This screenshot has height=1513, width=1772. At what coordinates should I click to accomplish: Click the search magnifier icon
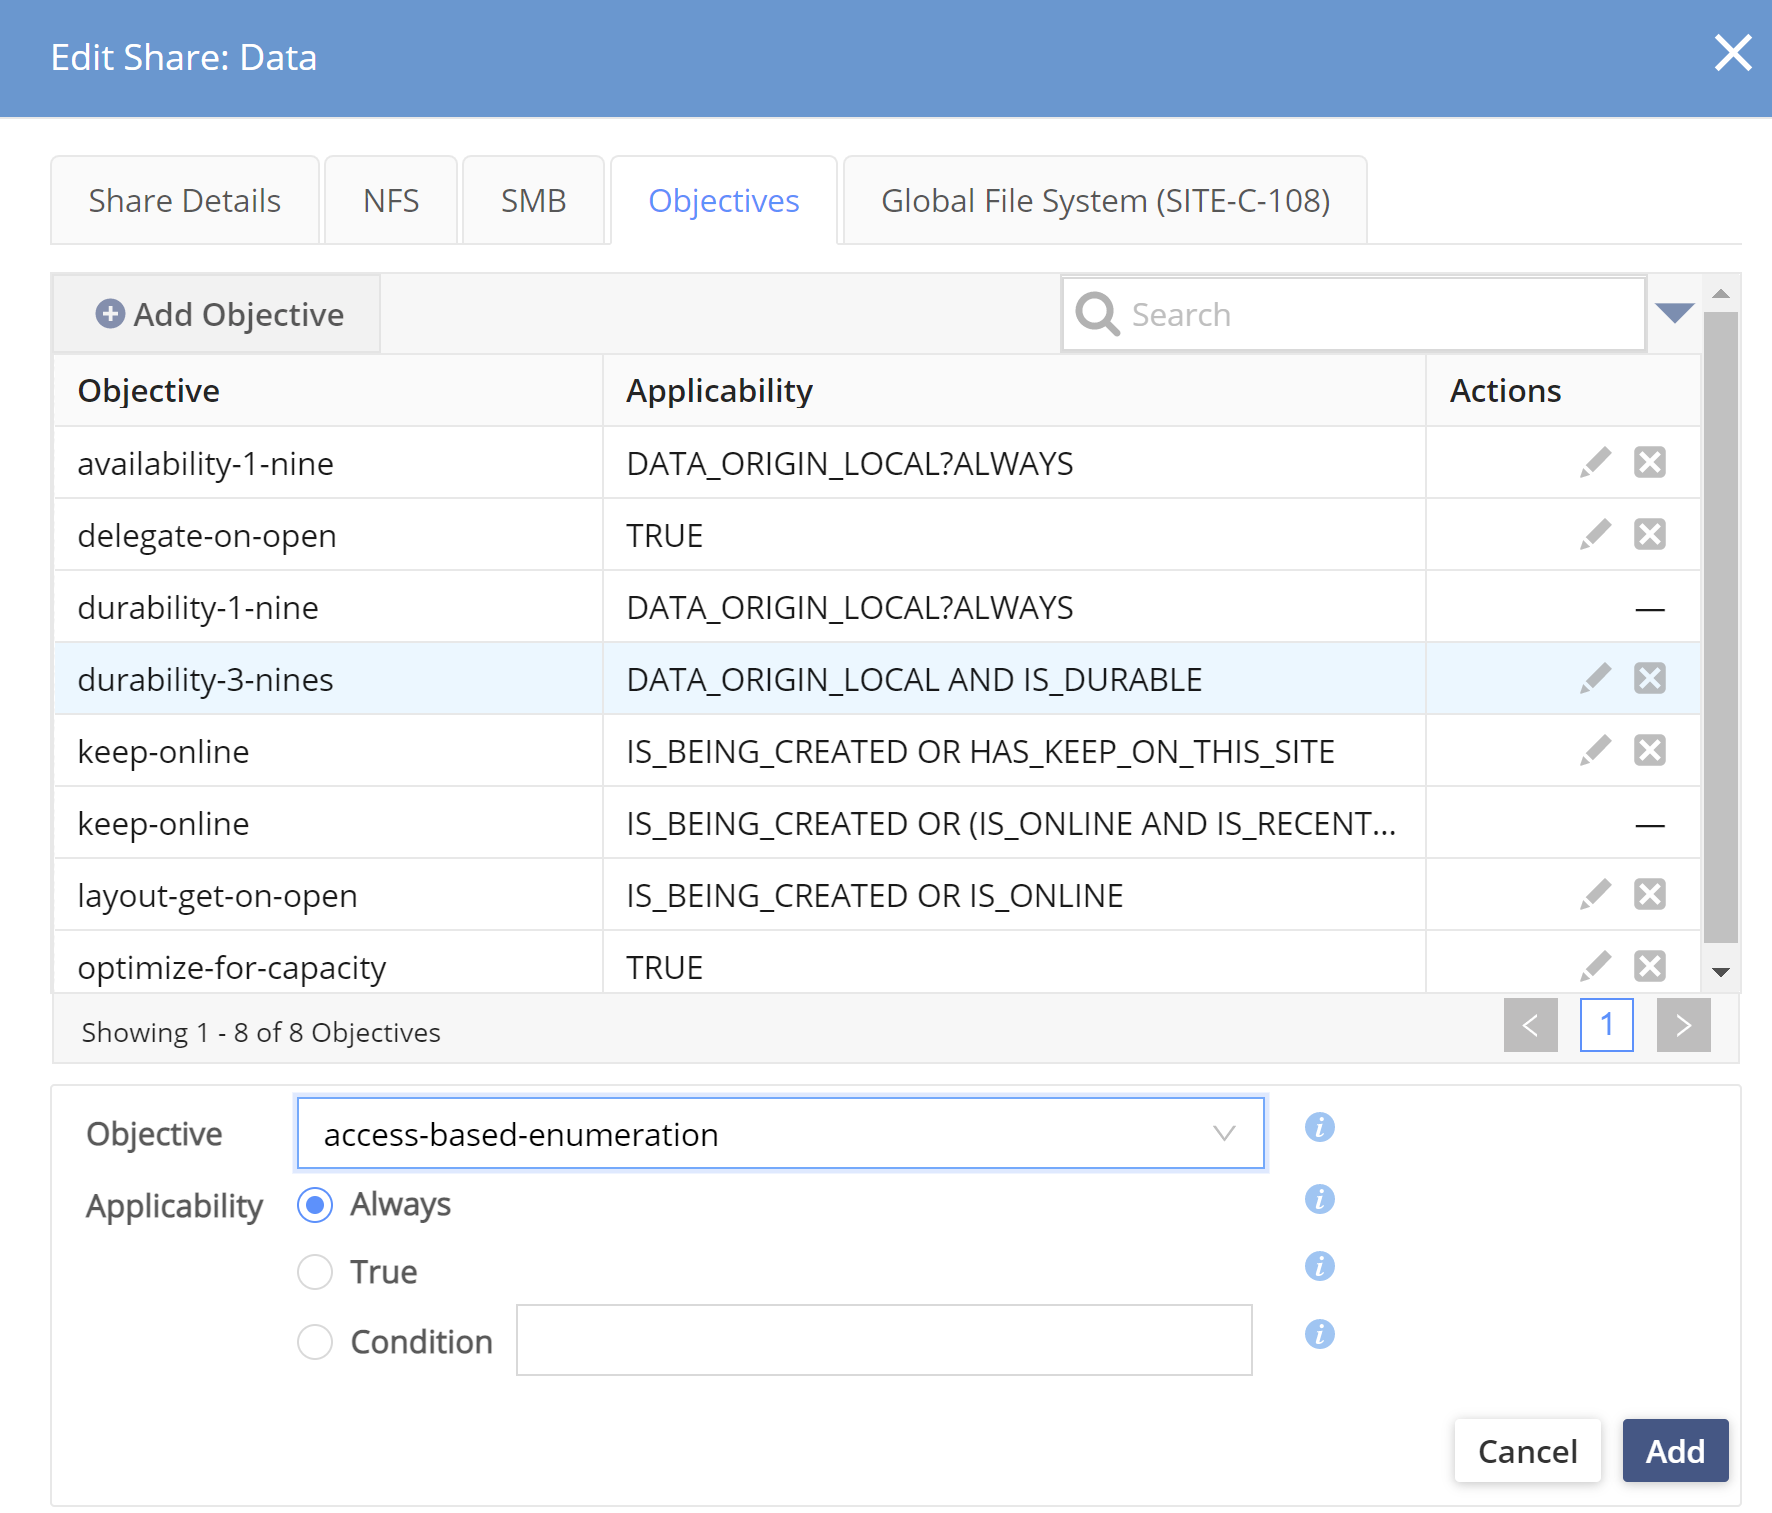point(1097,314)
